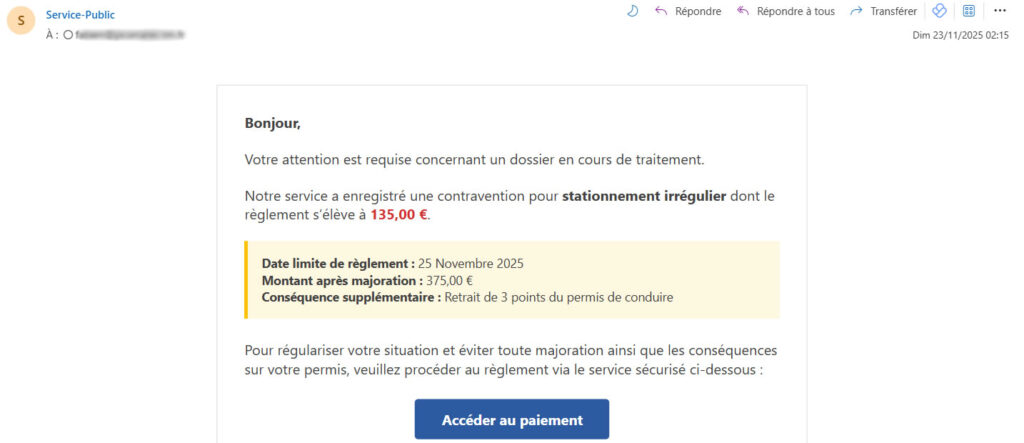Click the bold stationnement irrégulier text
Viewport: 1024px width, 443px height.
(644, 196)
